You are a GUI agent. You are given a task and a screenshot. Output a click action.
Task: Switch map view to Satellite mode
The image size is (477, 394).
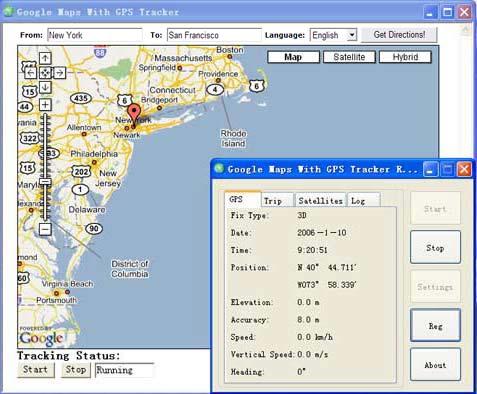(x=349, y=57)
